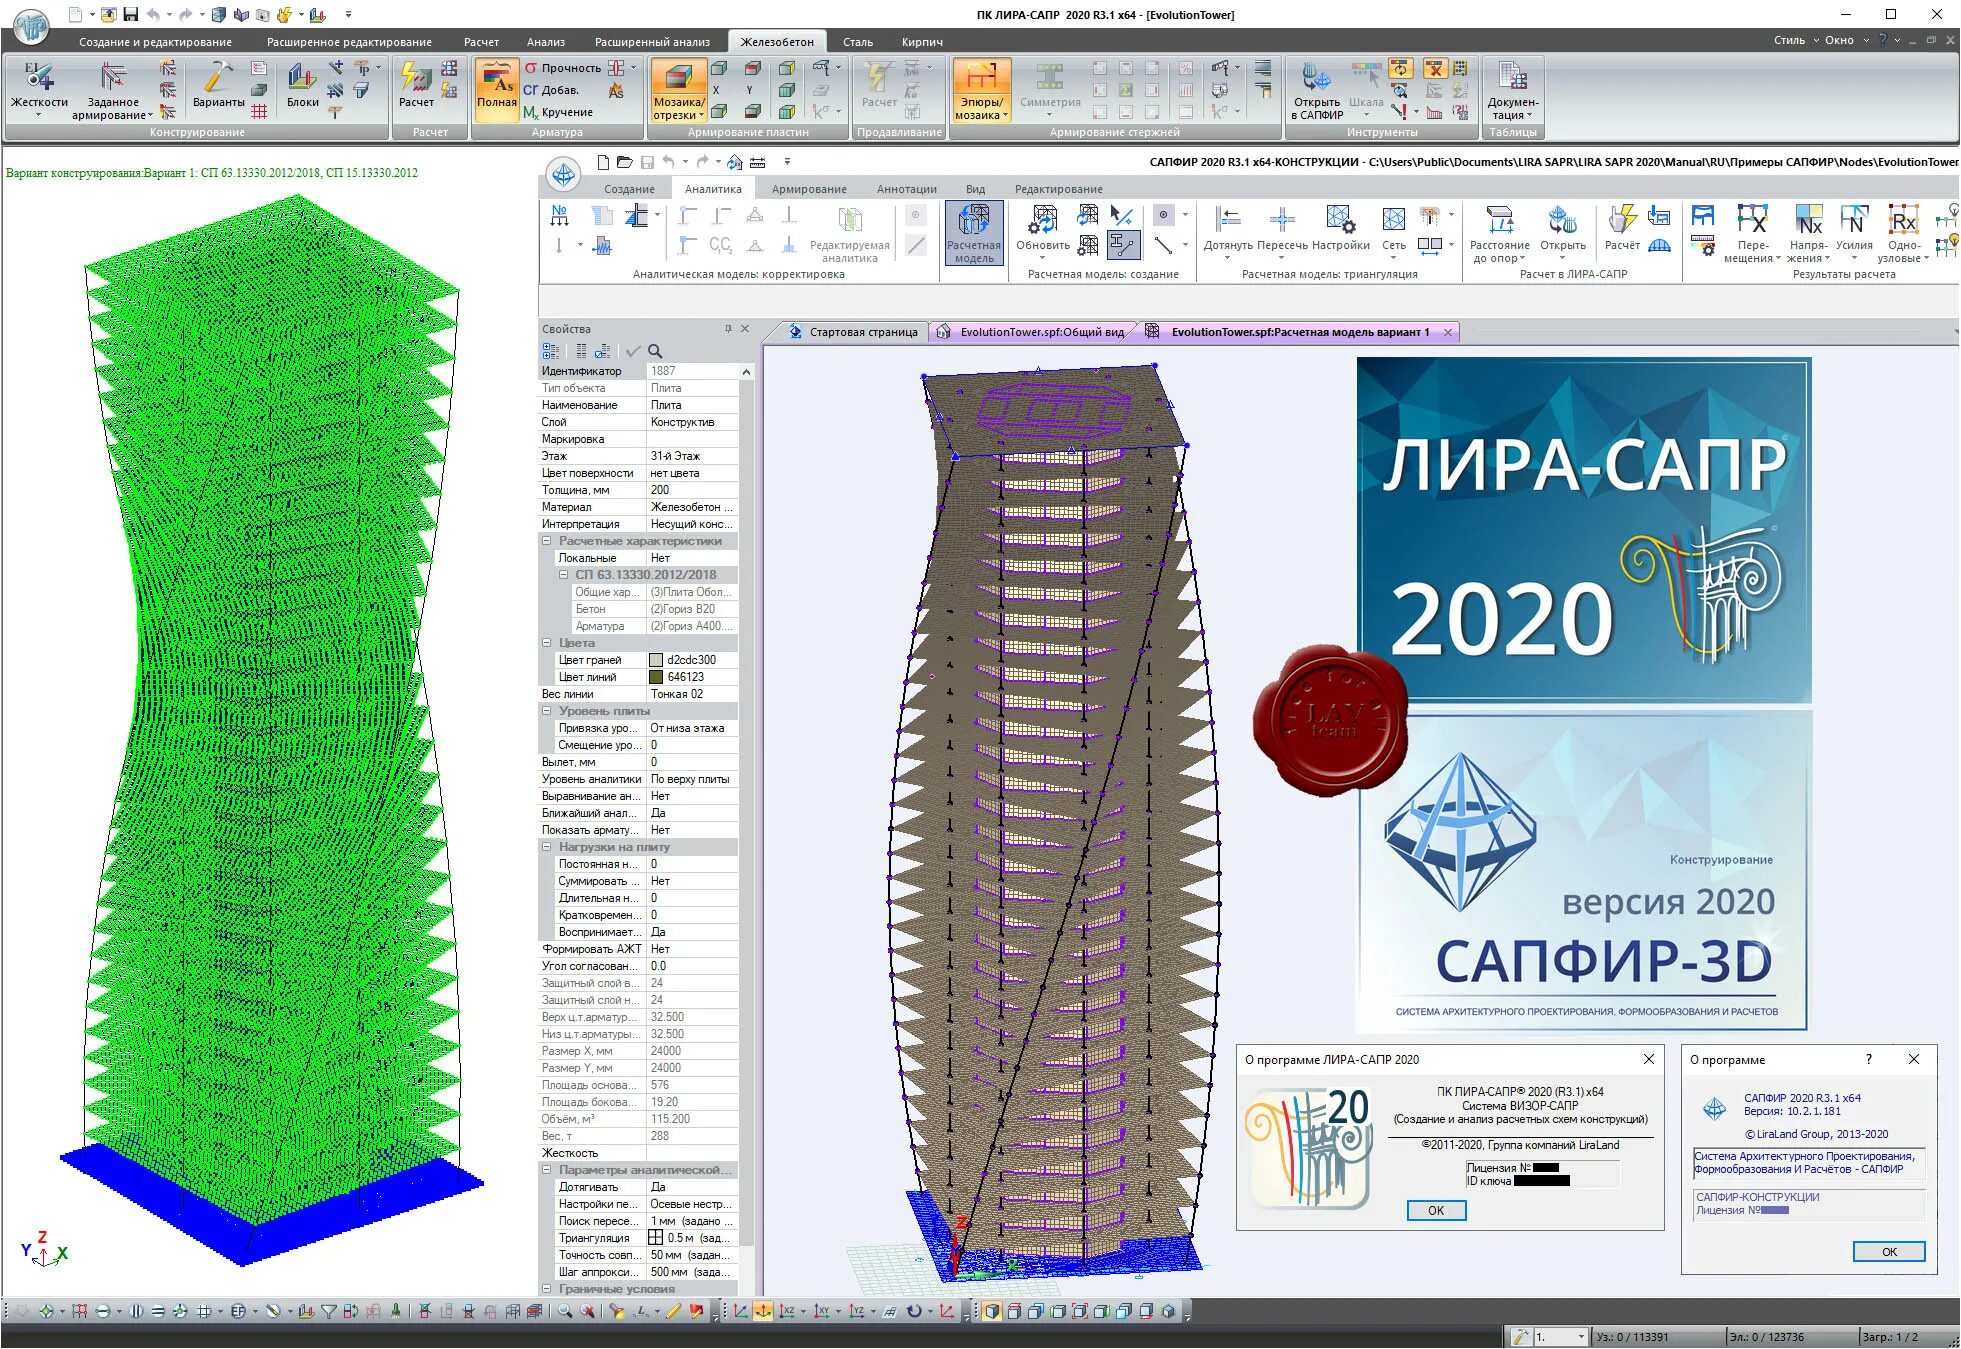This screenshot has width=1961, height=1349.
Task: Collapse Расчетные характеристики property group
Action: 547,541
